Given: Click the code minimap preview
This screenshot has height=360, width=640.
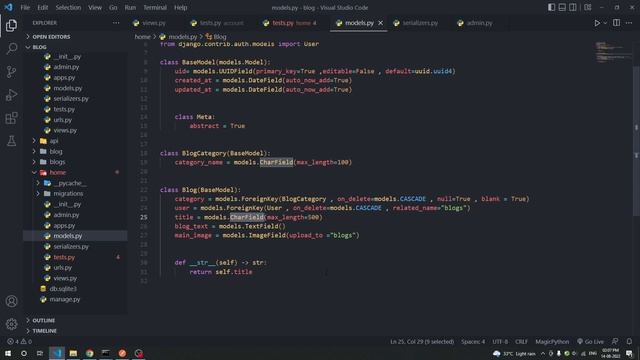Looking at the screenshot, I should tap(613, 52).
